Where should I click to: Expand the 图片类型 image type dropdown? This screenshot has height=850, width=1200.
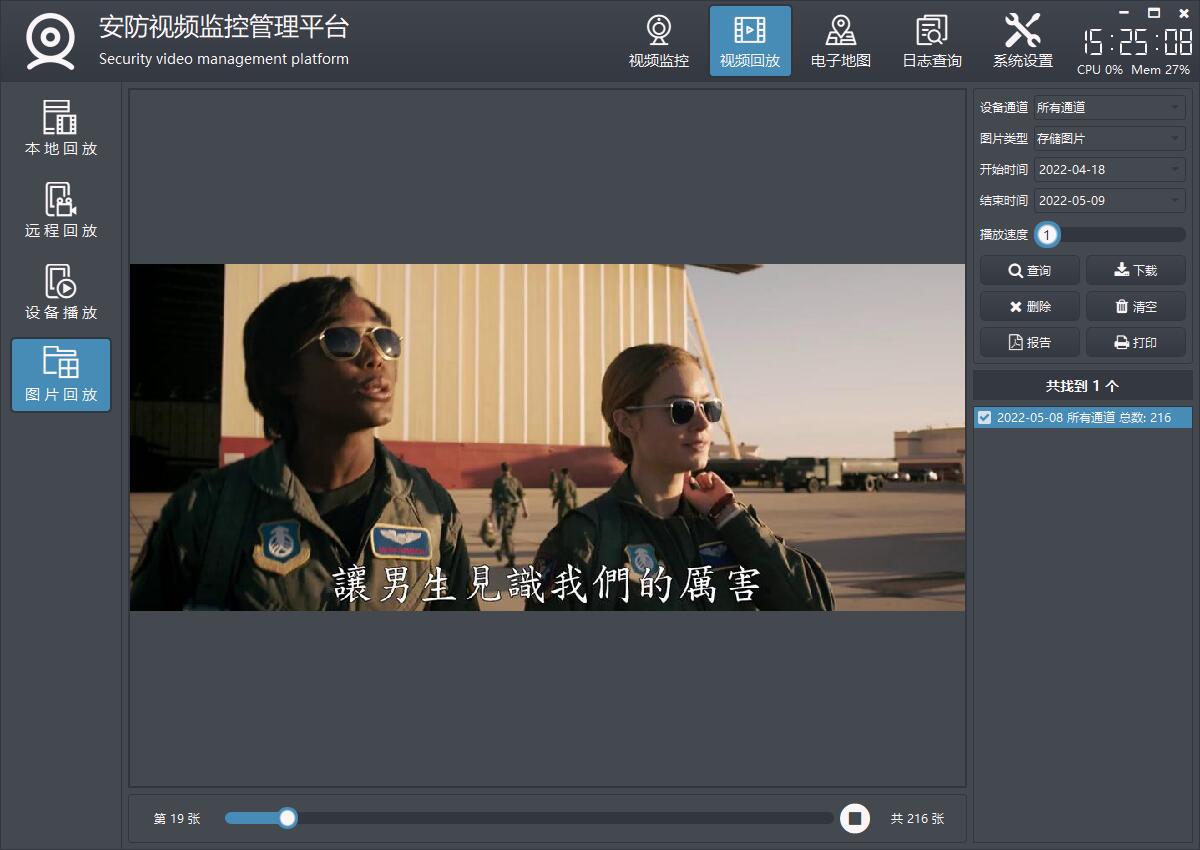(x=1109, y=138)
